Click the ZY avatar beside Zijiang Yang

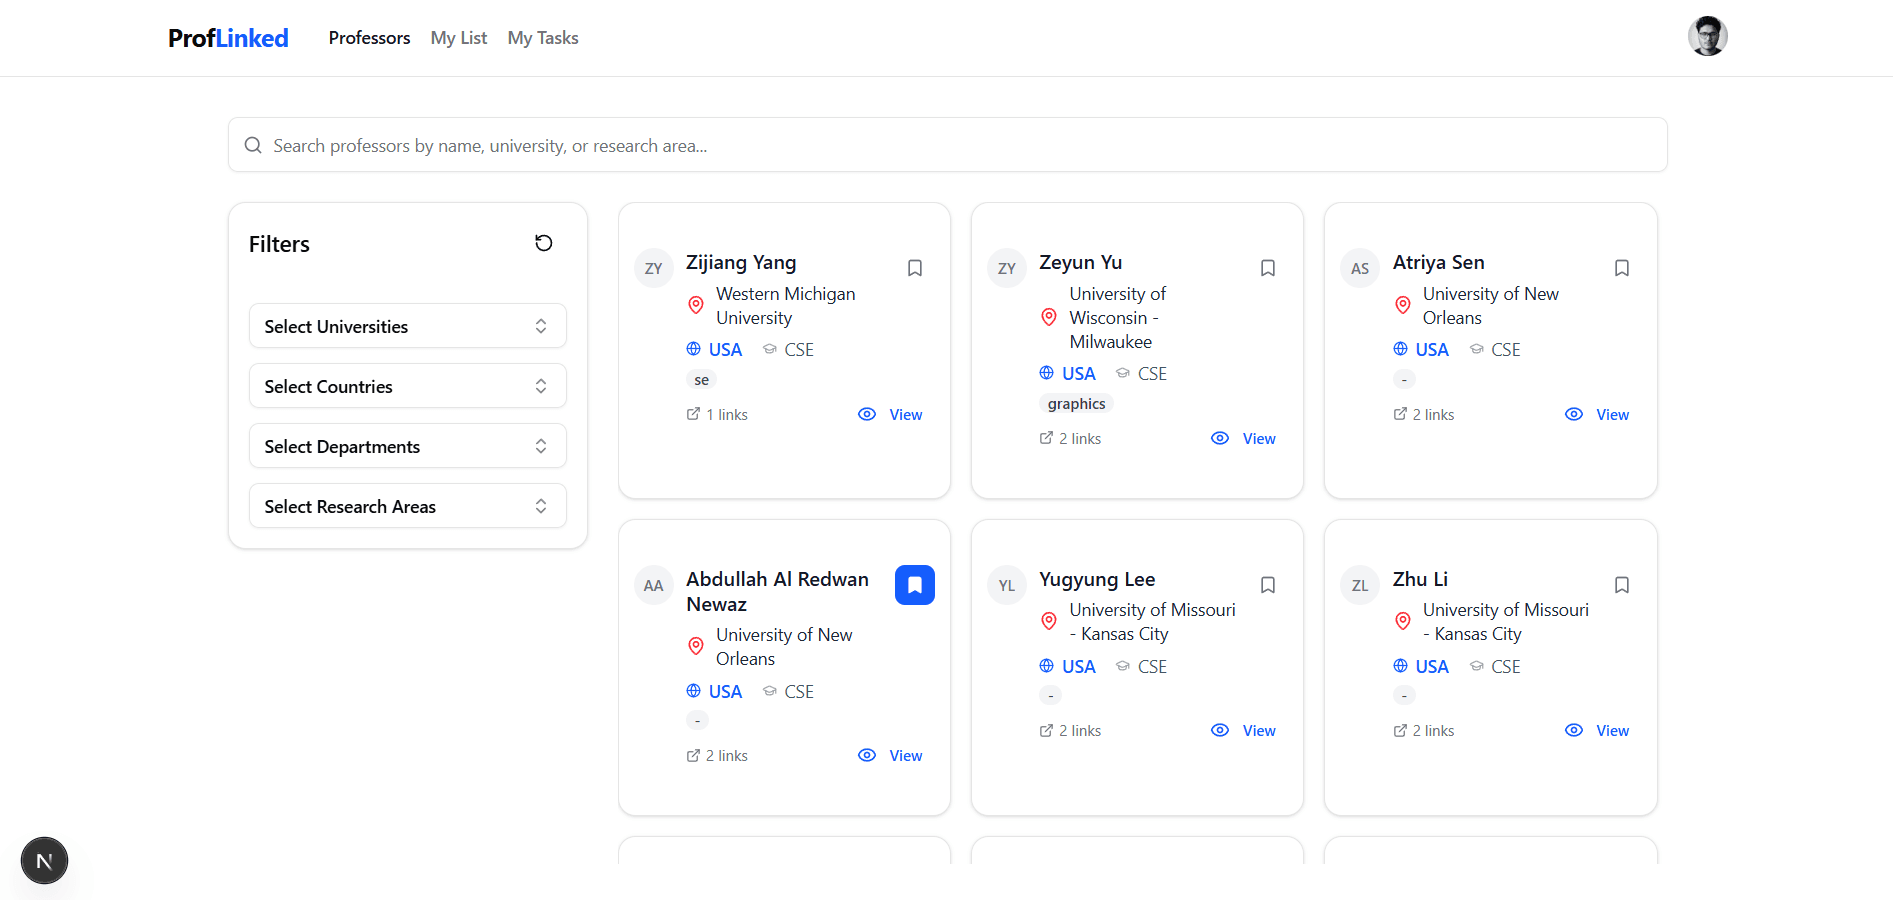coord(654,268)
